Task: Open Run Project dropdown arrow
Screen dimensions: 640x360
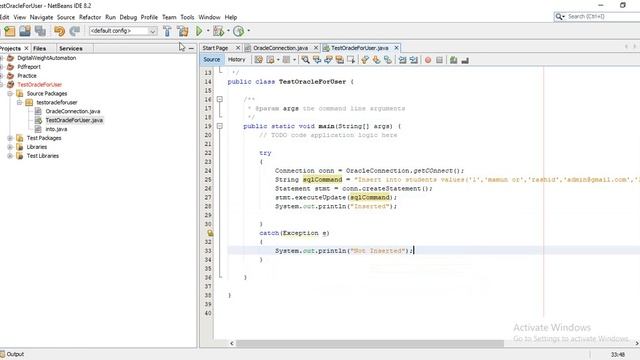Action: pos(208,31)
